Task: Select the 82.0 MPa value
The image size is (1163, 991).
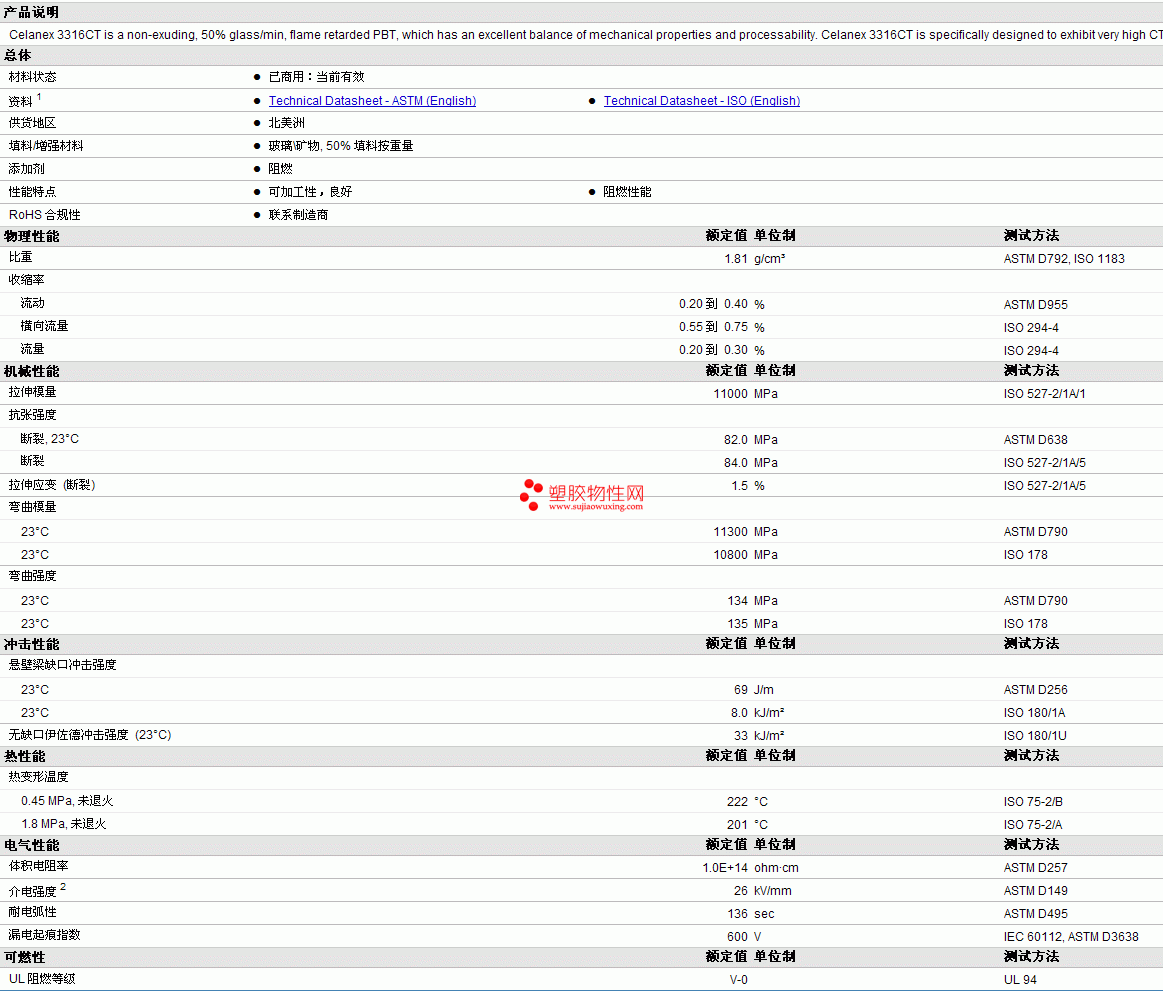Action: [751, 440]
